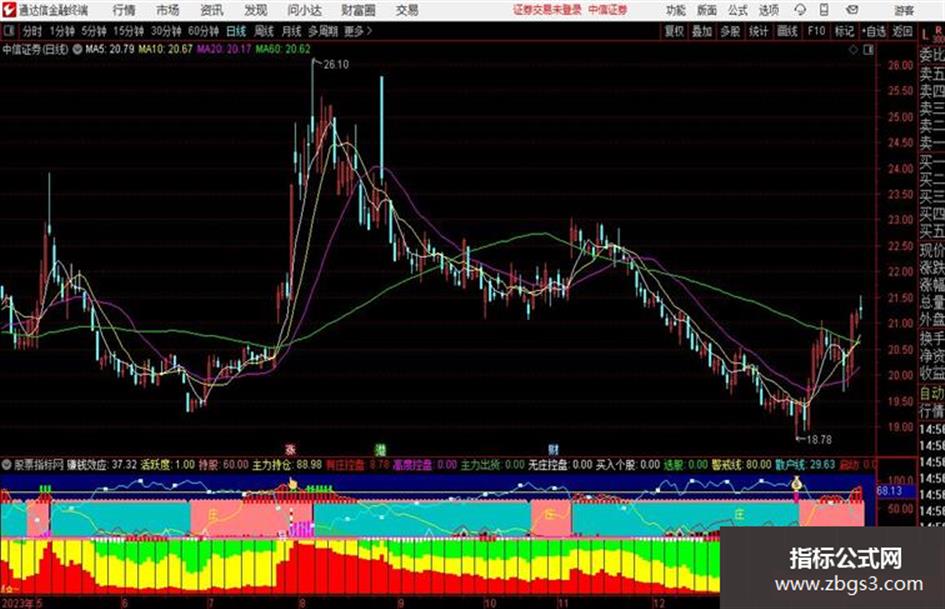This screenshot has height=609, width=945.
Task: Open the 版面 layout menu
Action: (707, 10)
